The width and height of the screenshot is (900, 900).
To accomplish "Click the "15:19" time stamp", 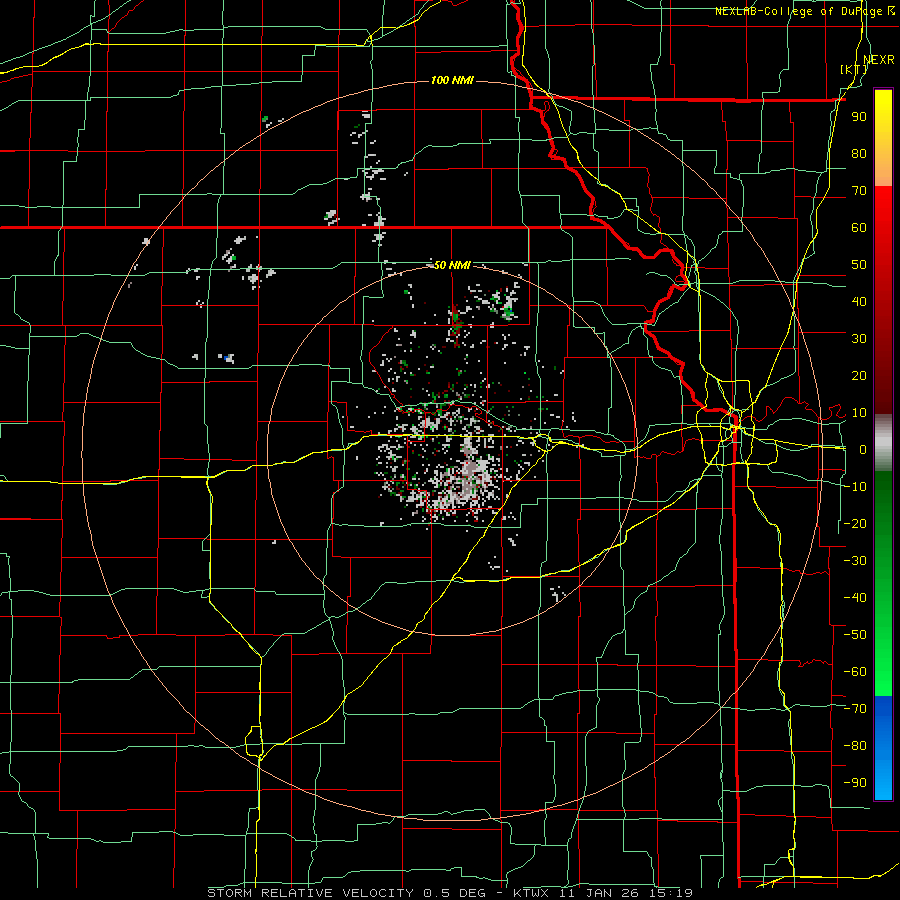I will [670, 893].
